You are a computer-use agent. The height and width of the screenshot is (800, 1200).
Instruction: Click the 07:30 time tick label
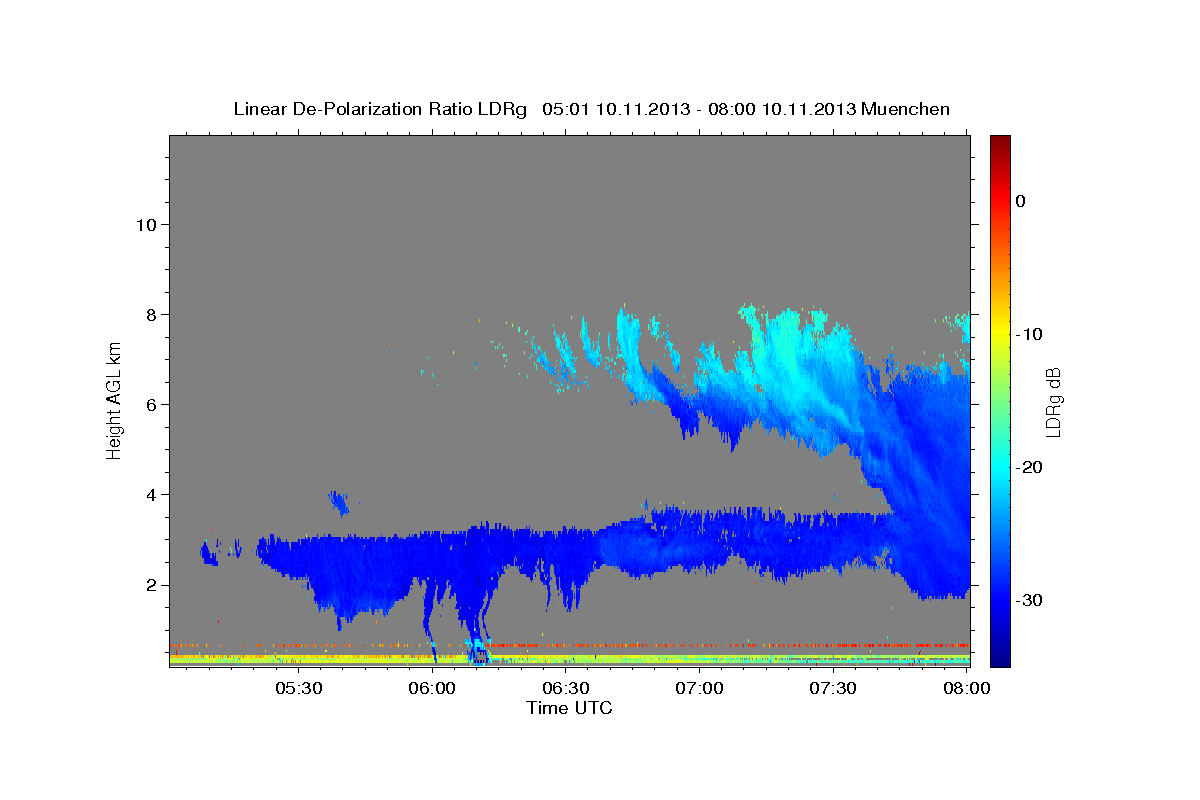click(833, 689)
